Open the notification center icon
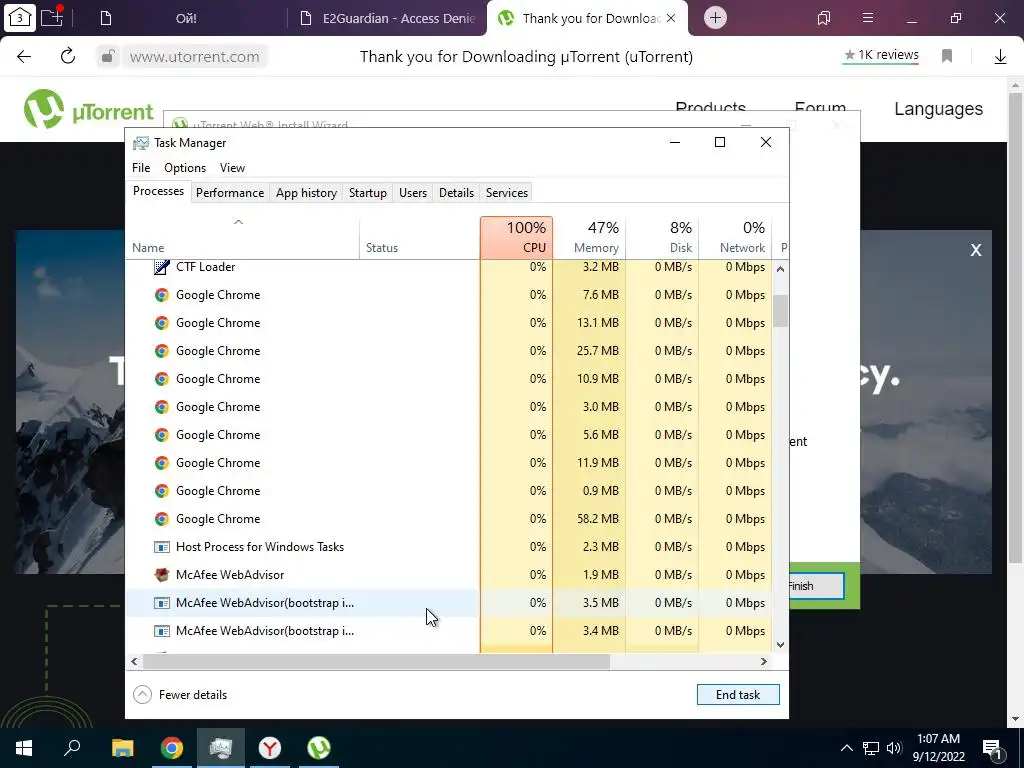The image size is (1024, 768). point(992,749)
